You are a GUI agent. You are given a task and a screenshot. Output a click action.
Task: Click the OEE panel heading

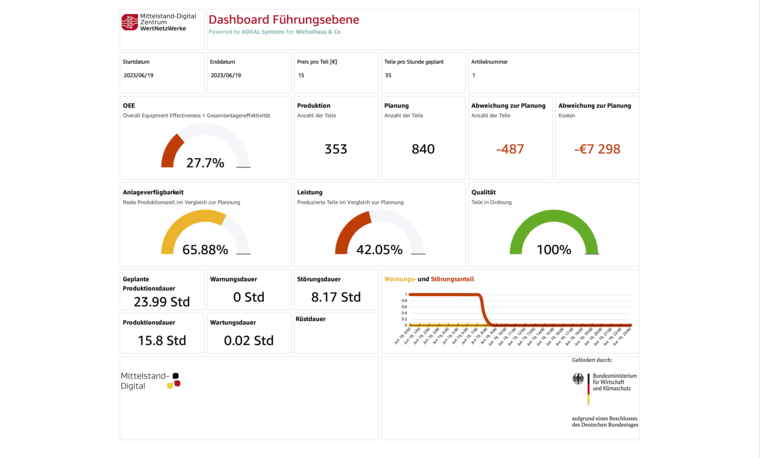(129, 106)
